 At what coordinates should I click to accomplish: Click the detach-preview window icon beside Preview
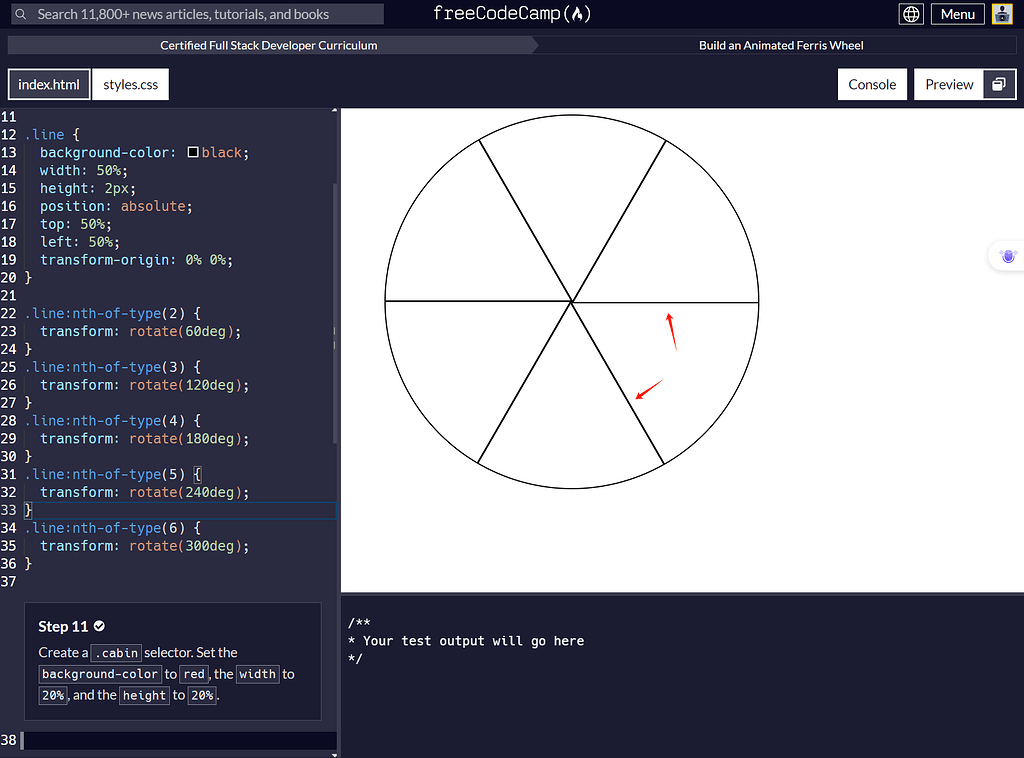[x=998, y=84]
